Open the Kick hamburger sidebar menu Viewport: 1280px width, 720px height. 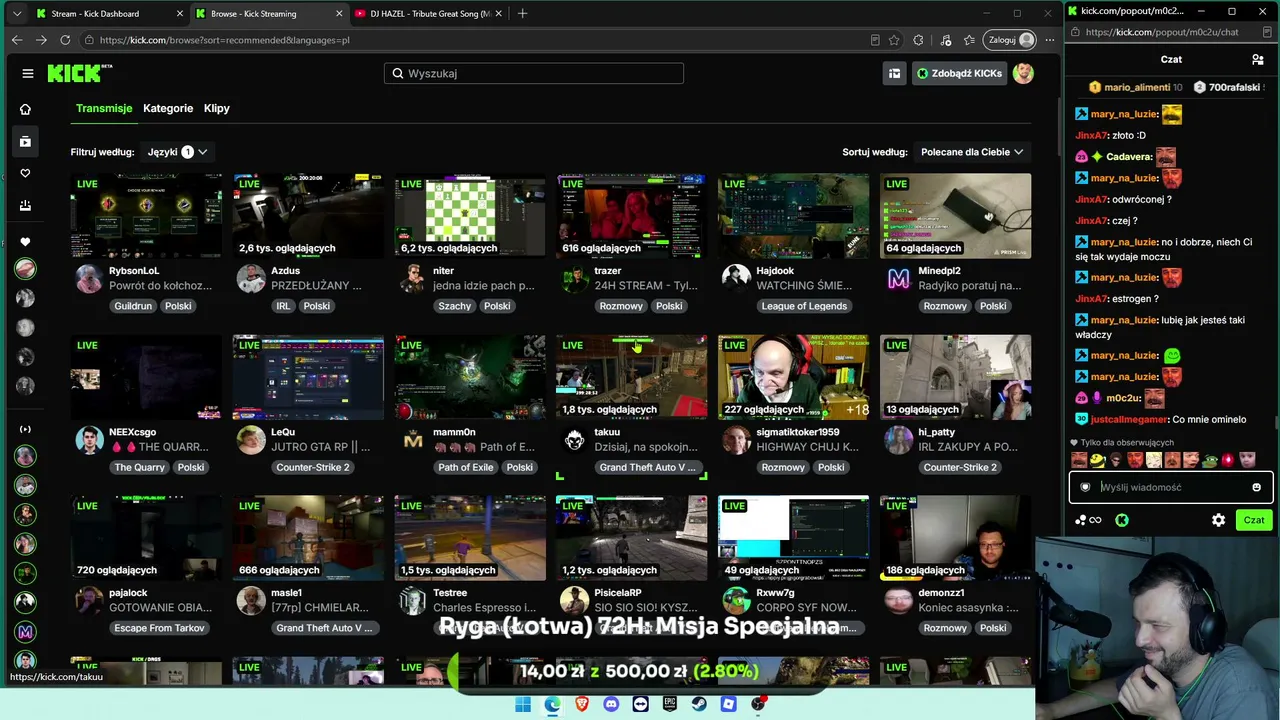click(x=28, y=73)
